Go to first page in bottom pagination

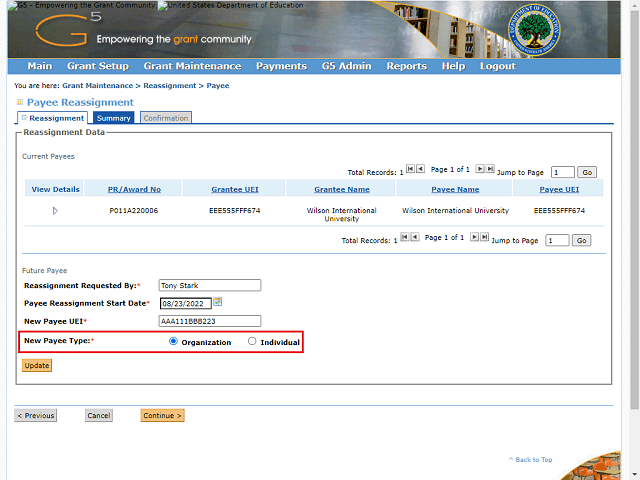[x=404, y=237]
